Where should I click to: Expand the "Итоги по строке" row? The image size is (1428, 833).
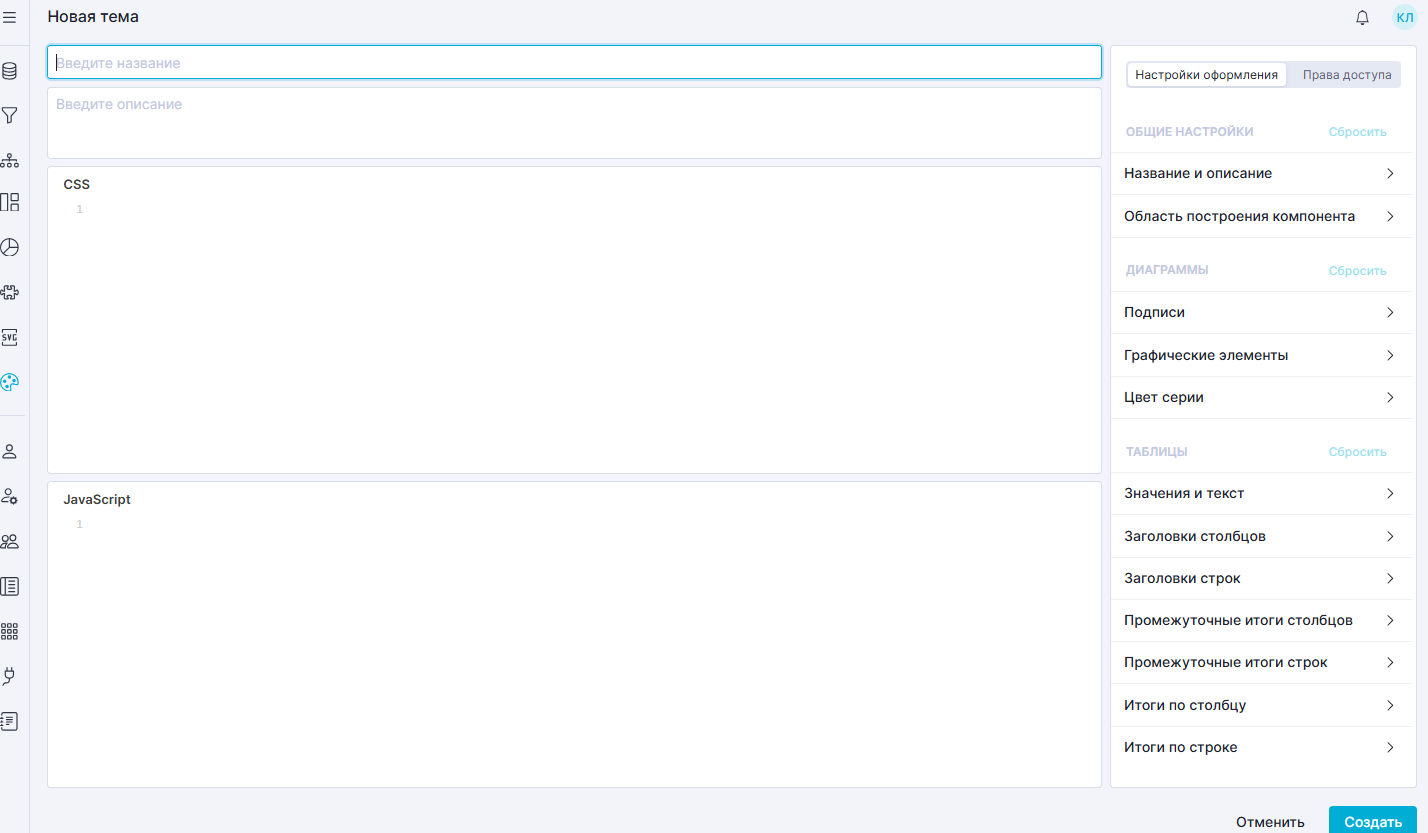(1259, 748)
